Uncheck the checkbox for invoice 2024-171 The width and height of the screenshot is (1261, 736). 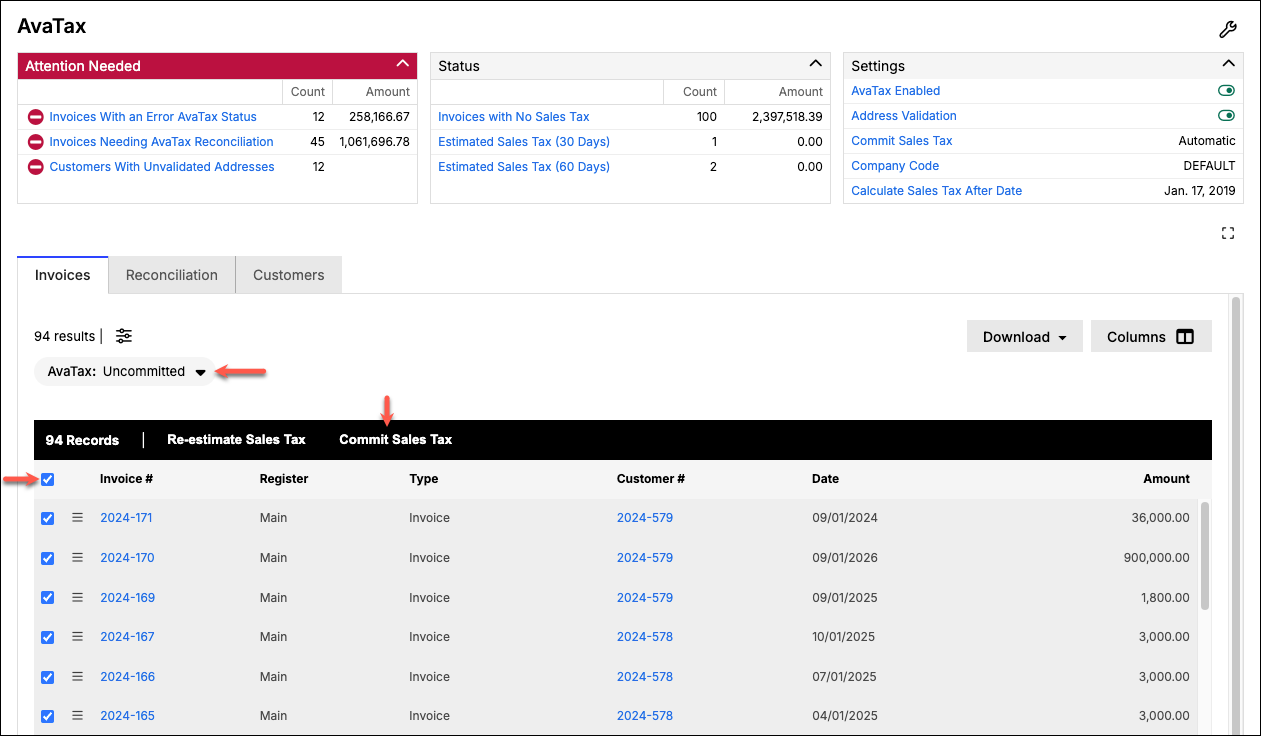tap(47, 519)
